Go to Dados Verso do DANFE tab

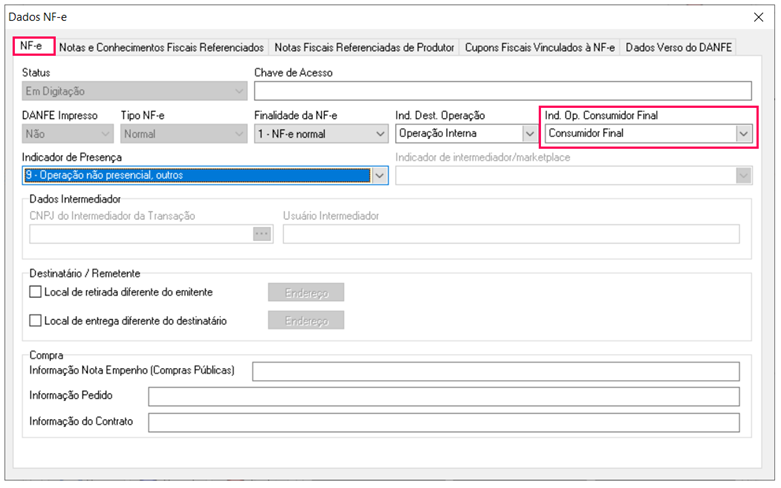tap(679, 47)
